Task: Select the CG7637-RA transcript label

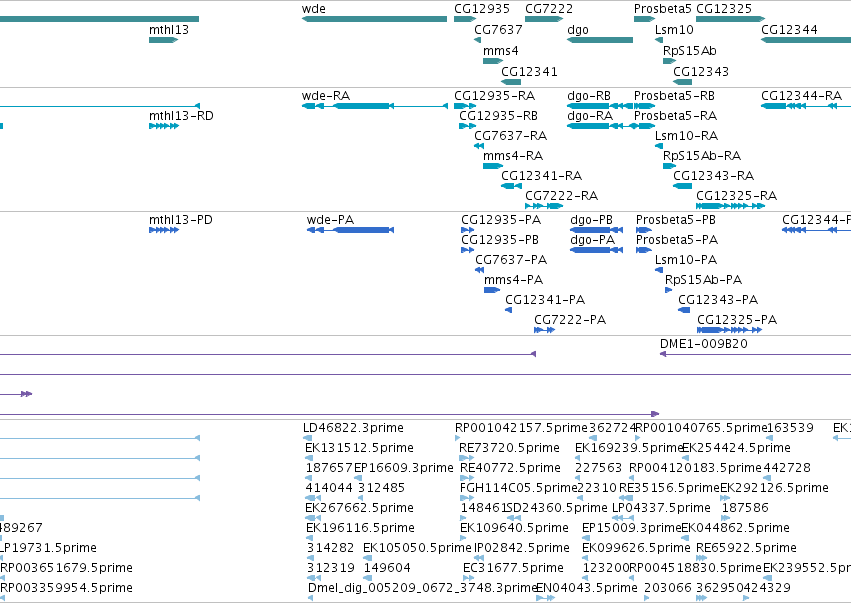Action: 510,136
